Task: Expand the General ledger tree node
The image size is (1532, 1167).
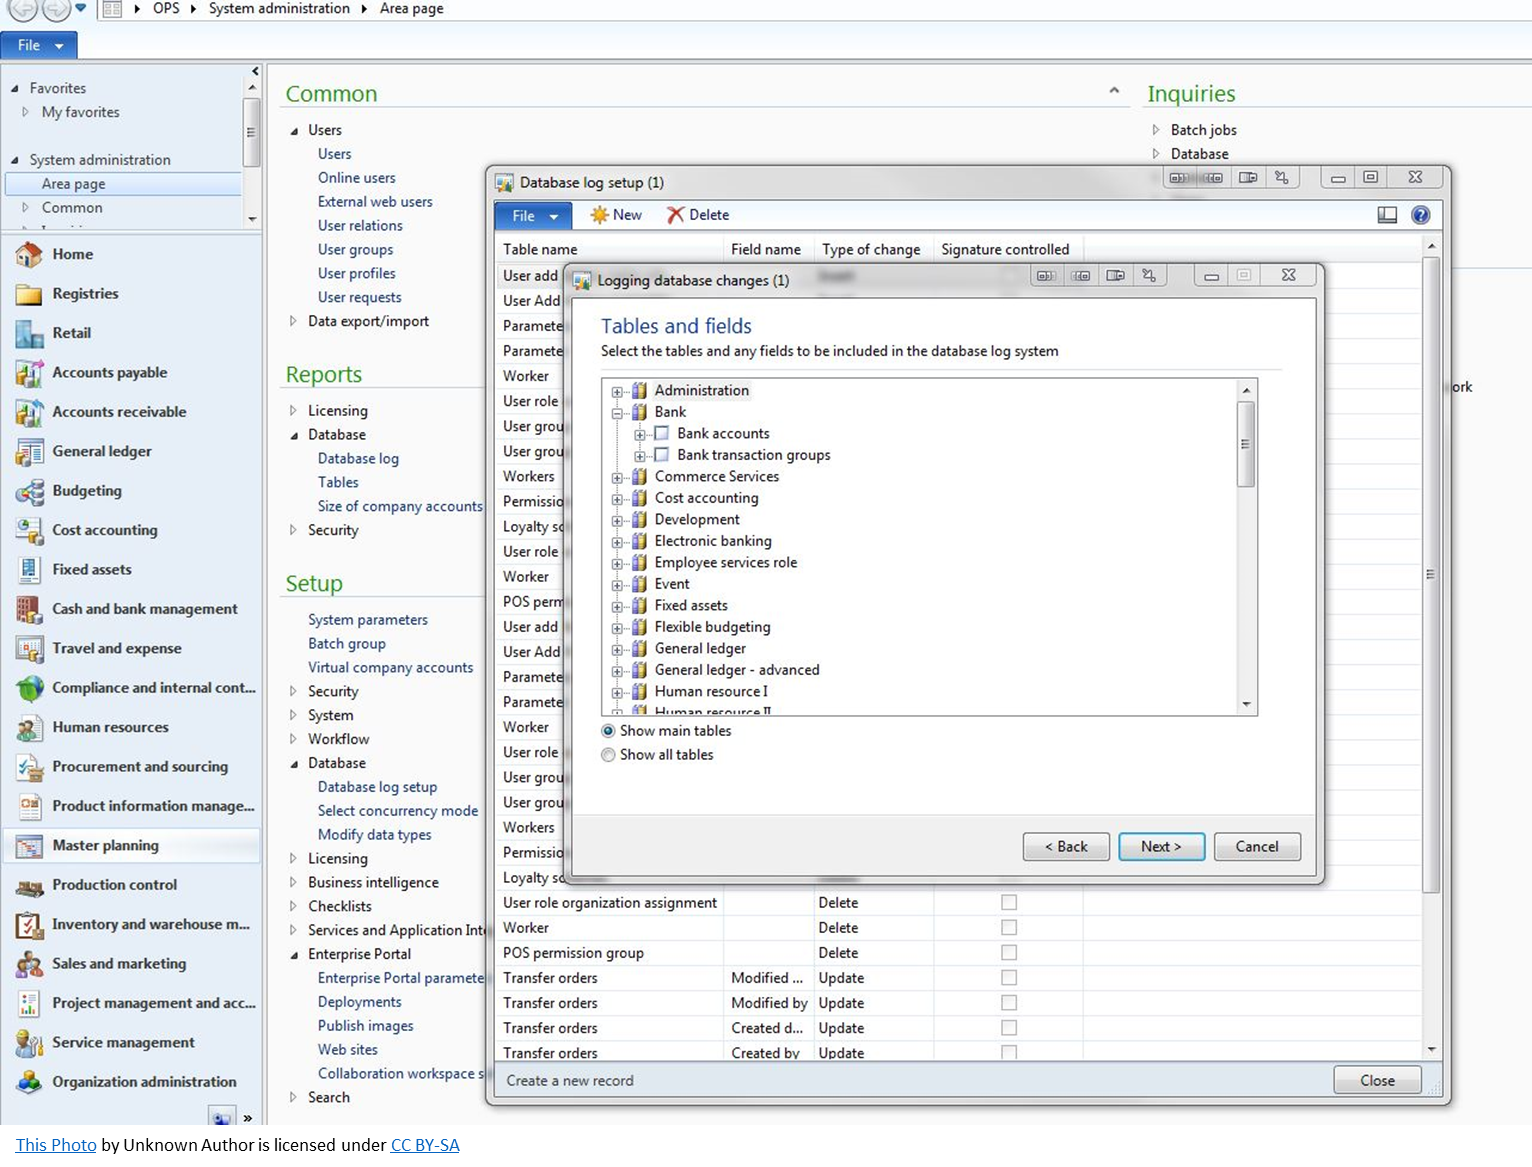Action: (x=617, y=649)
